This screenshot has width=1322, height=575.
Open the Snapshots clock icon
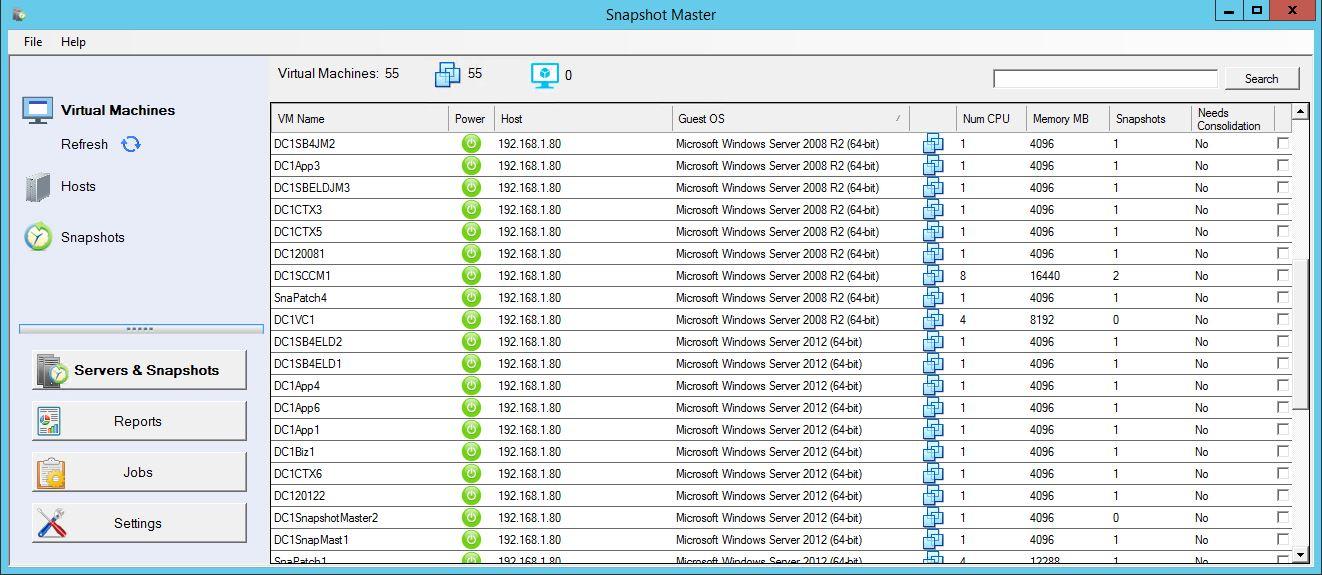[x=38, y=237]
